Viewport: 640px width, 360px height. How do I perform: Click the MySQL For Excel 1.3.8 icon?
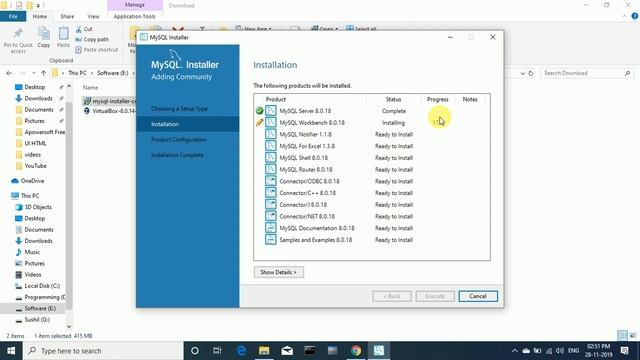tap(271, 146)
